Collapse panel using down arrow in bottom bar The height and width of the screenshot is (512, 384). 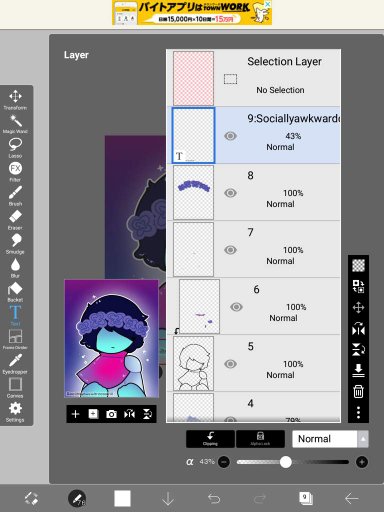pos(168,499)
